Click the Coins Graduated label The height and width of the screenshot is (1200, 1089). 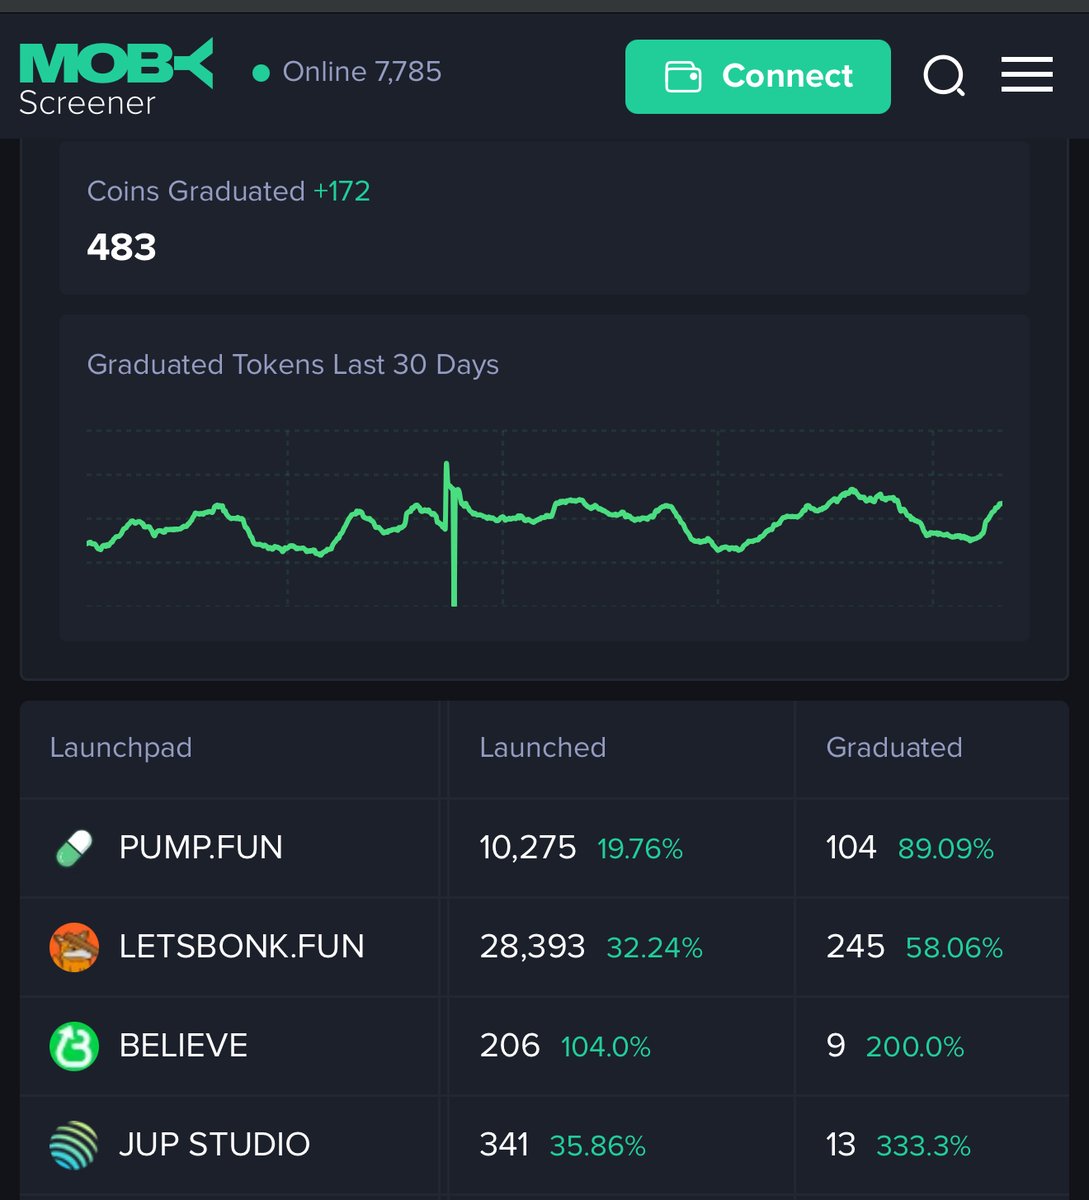[x=196, y=191]
